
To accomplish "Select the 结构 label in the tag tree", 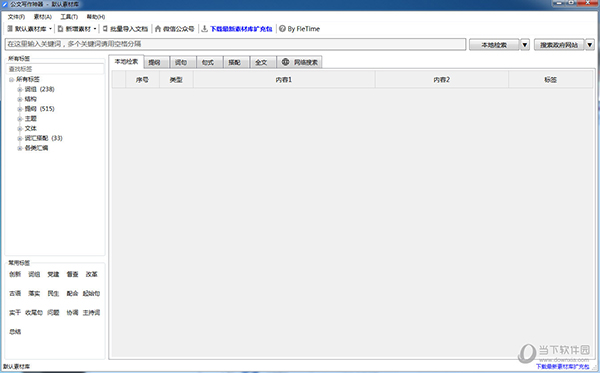I will (x=31, y=99).
